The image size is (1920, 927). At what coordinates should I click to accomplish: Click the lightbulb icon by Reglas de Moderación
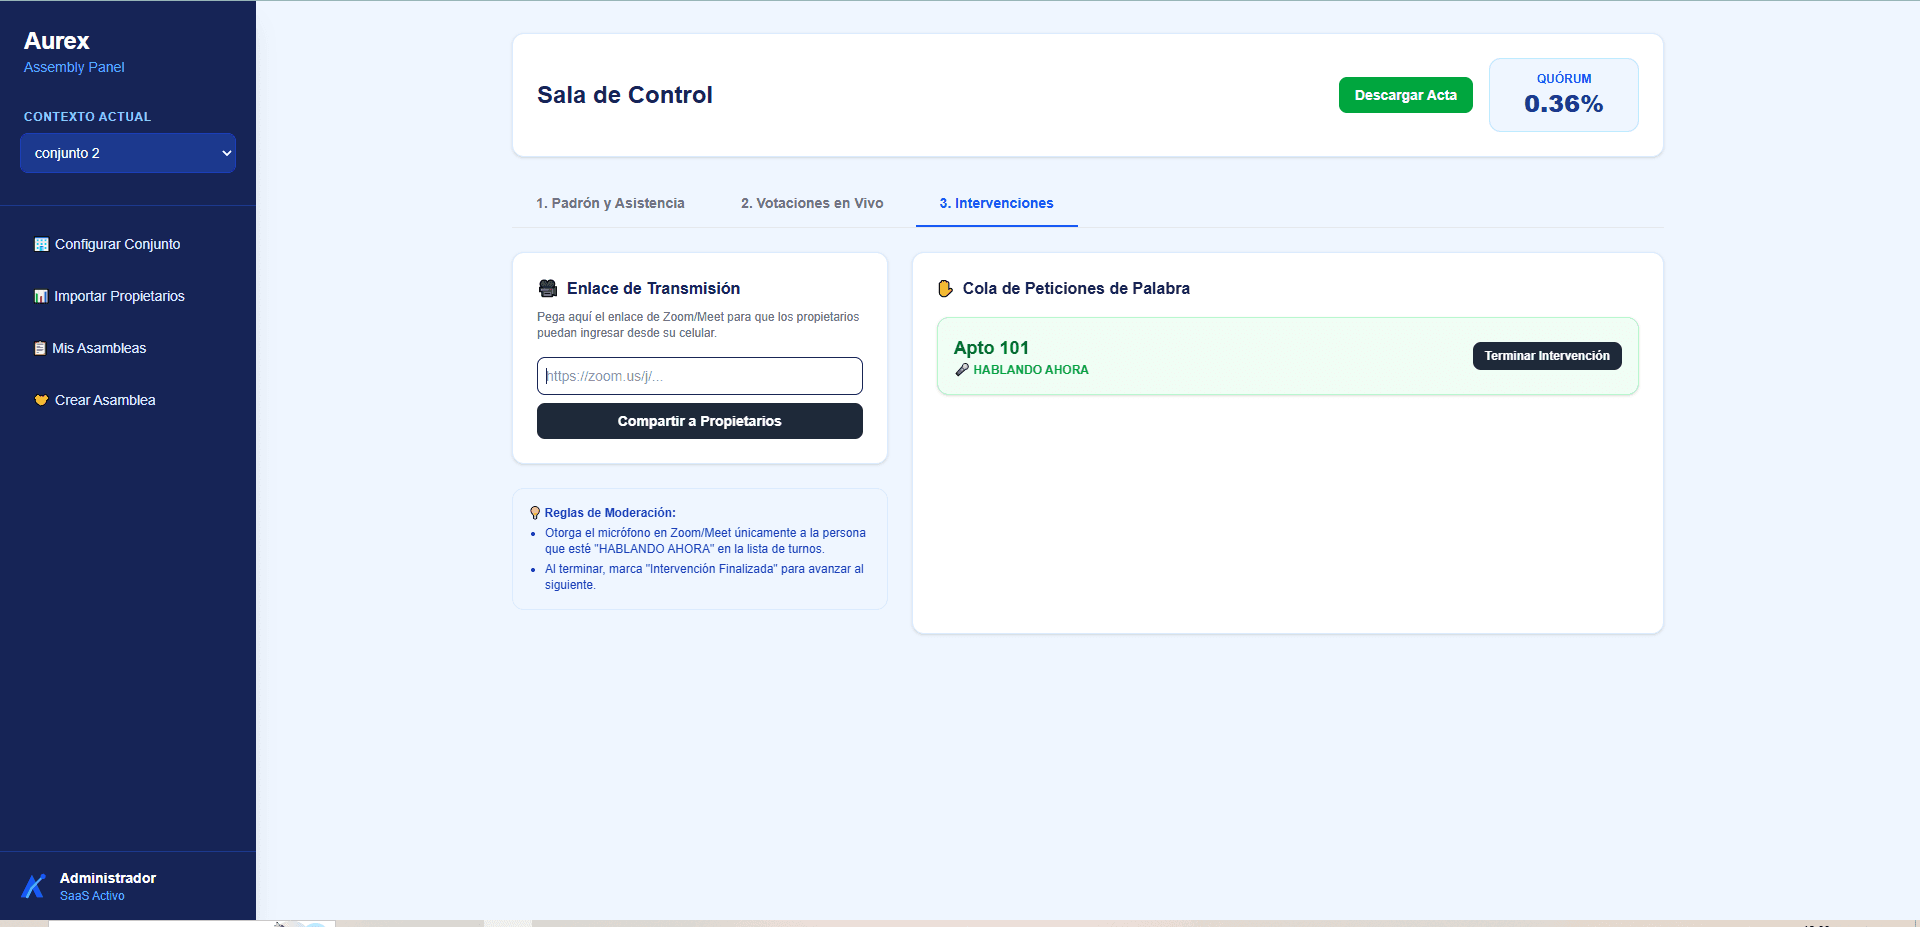pyautogui.click(x=535, y=513)
